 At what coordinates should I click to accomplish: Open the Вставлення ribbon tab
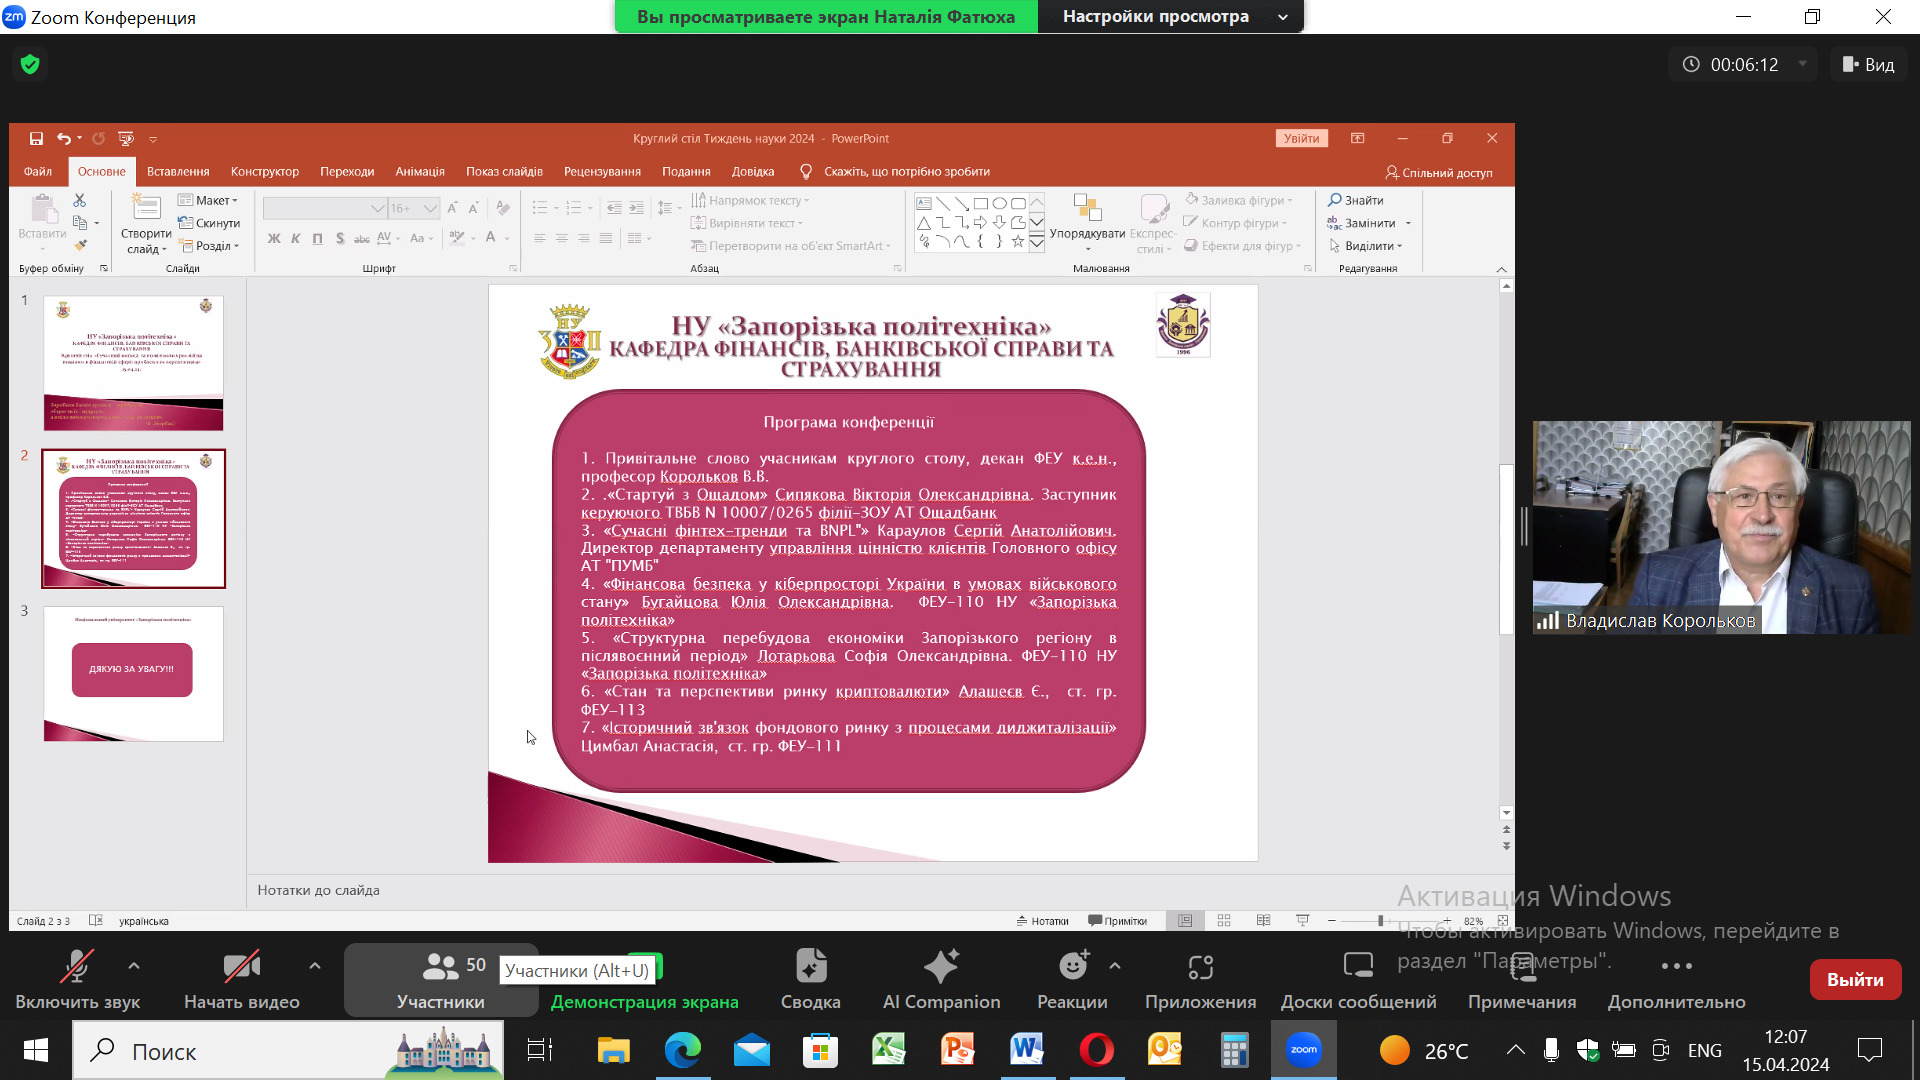pos(178,172)
